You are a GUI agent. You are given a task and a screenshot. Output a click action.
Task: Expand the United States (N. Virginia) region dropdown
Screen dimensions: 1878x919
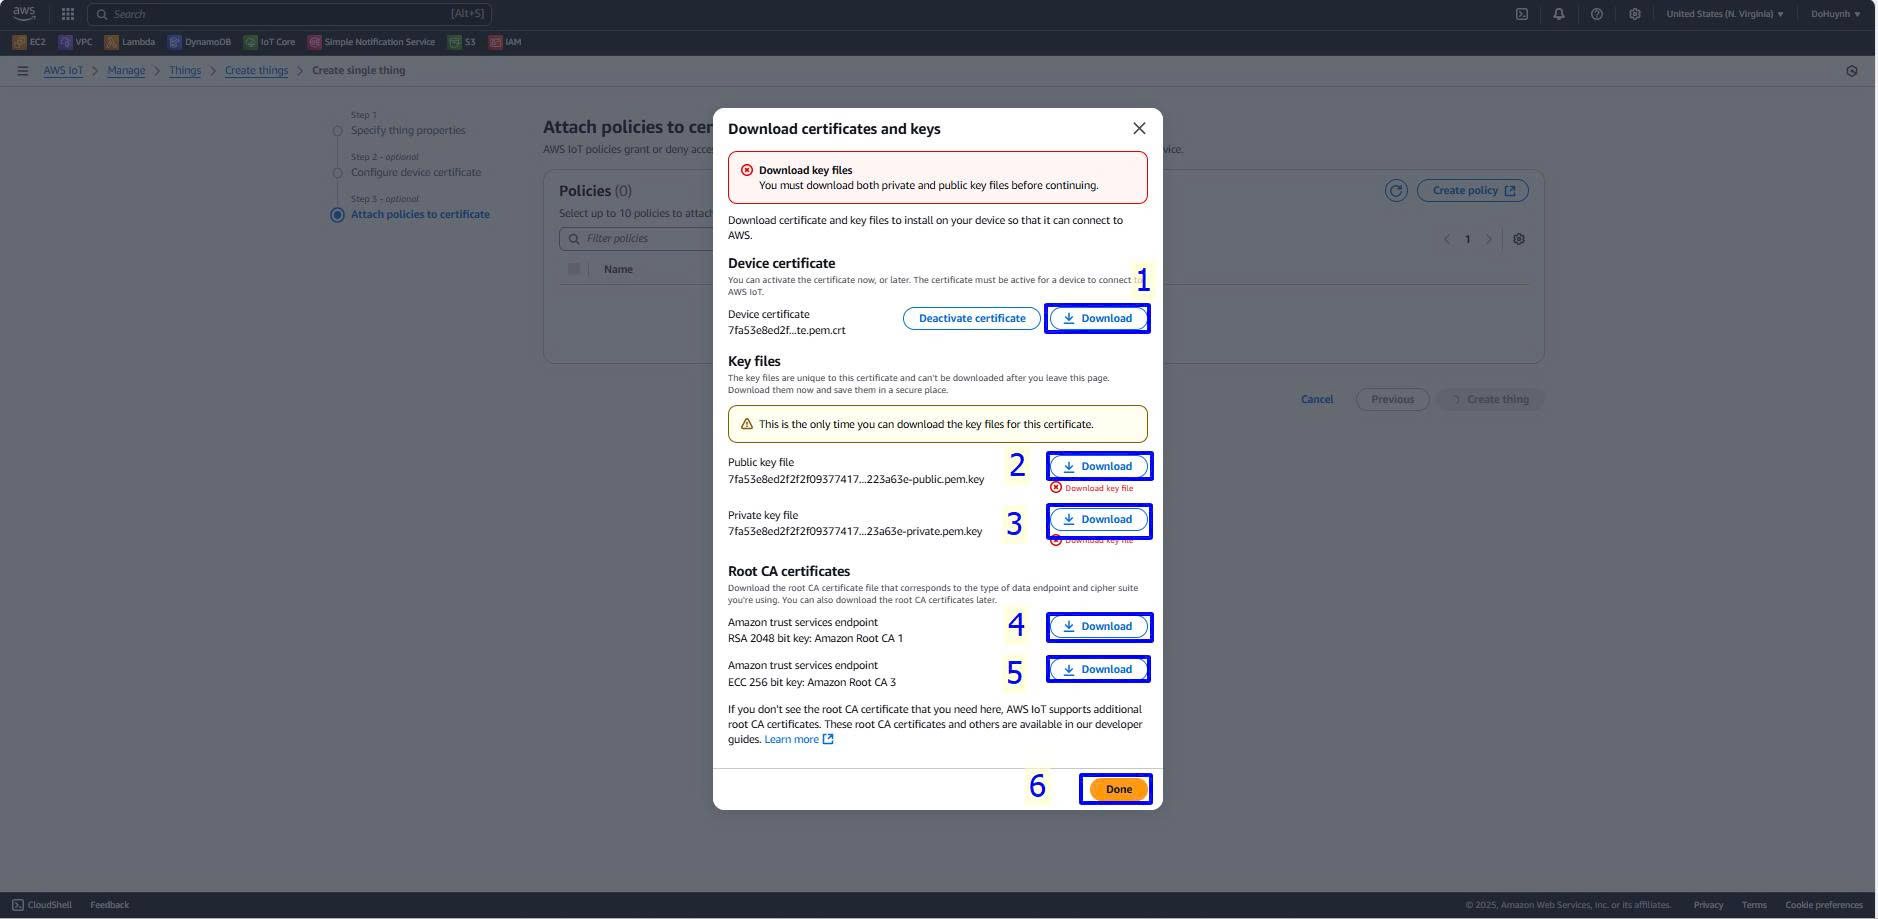tap(1724, 14)
